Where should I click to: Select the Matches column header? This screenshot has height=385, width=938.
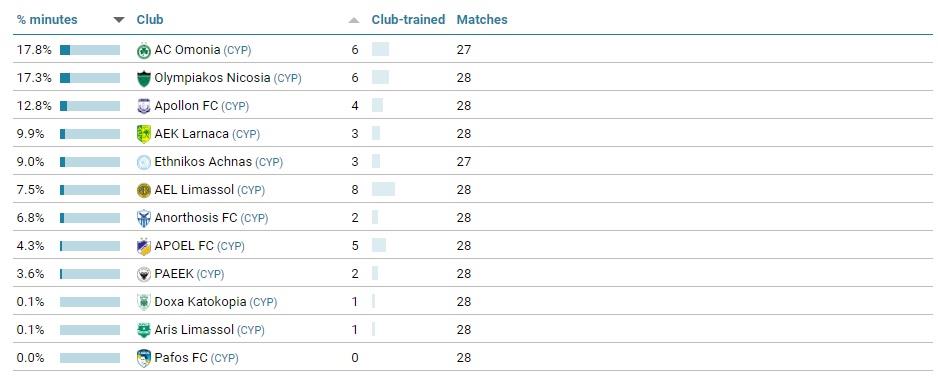click(482, 19)
